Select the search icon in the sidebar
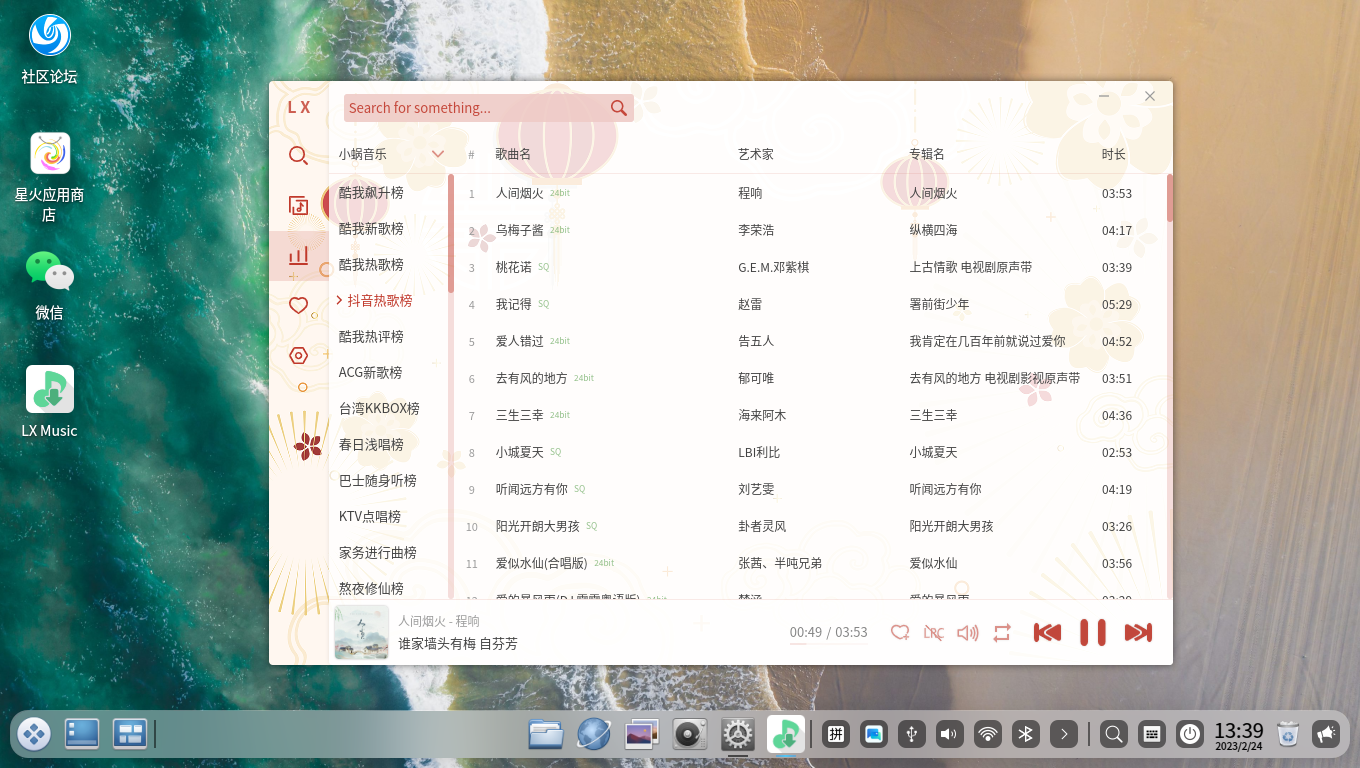This screenshot has width=1360, height=768. coord(298,155)
